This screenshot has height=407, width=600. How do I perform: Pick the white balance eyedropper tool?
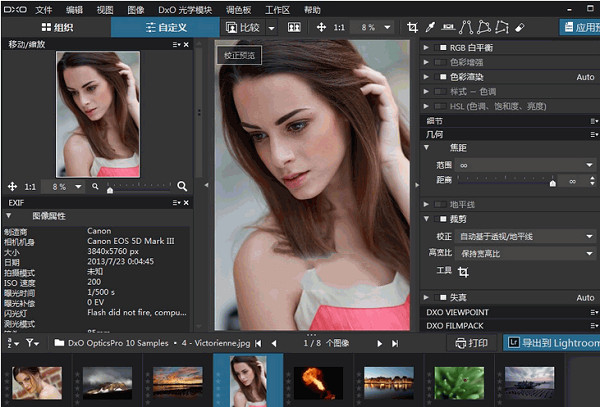(x=432, y=27)
